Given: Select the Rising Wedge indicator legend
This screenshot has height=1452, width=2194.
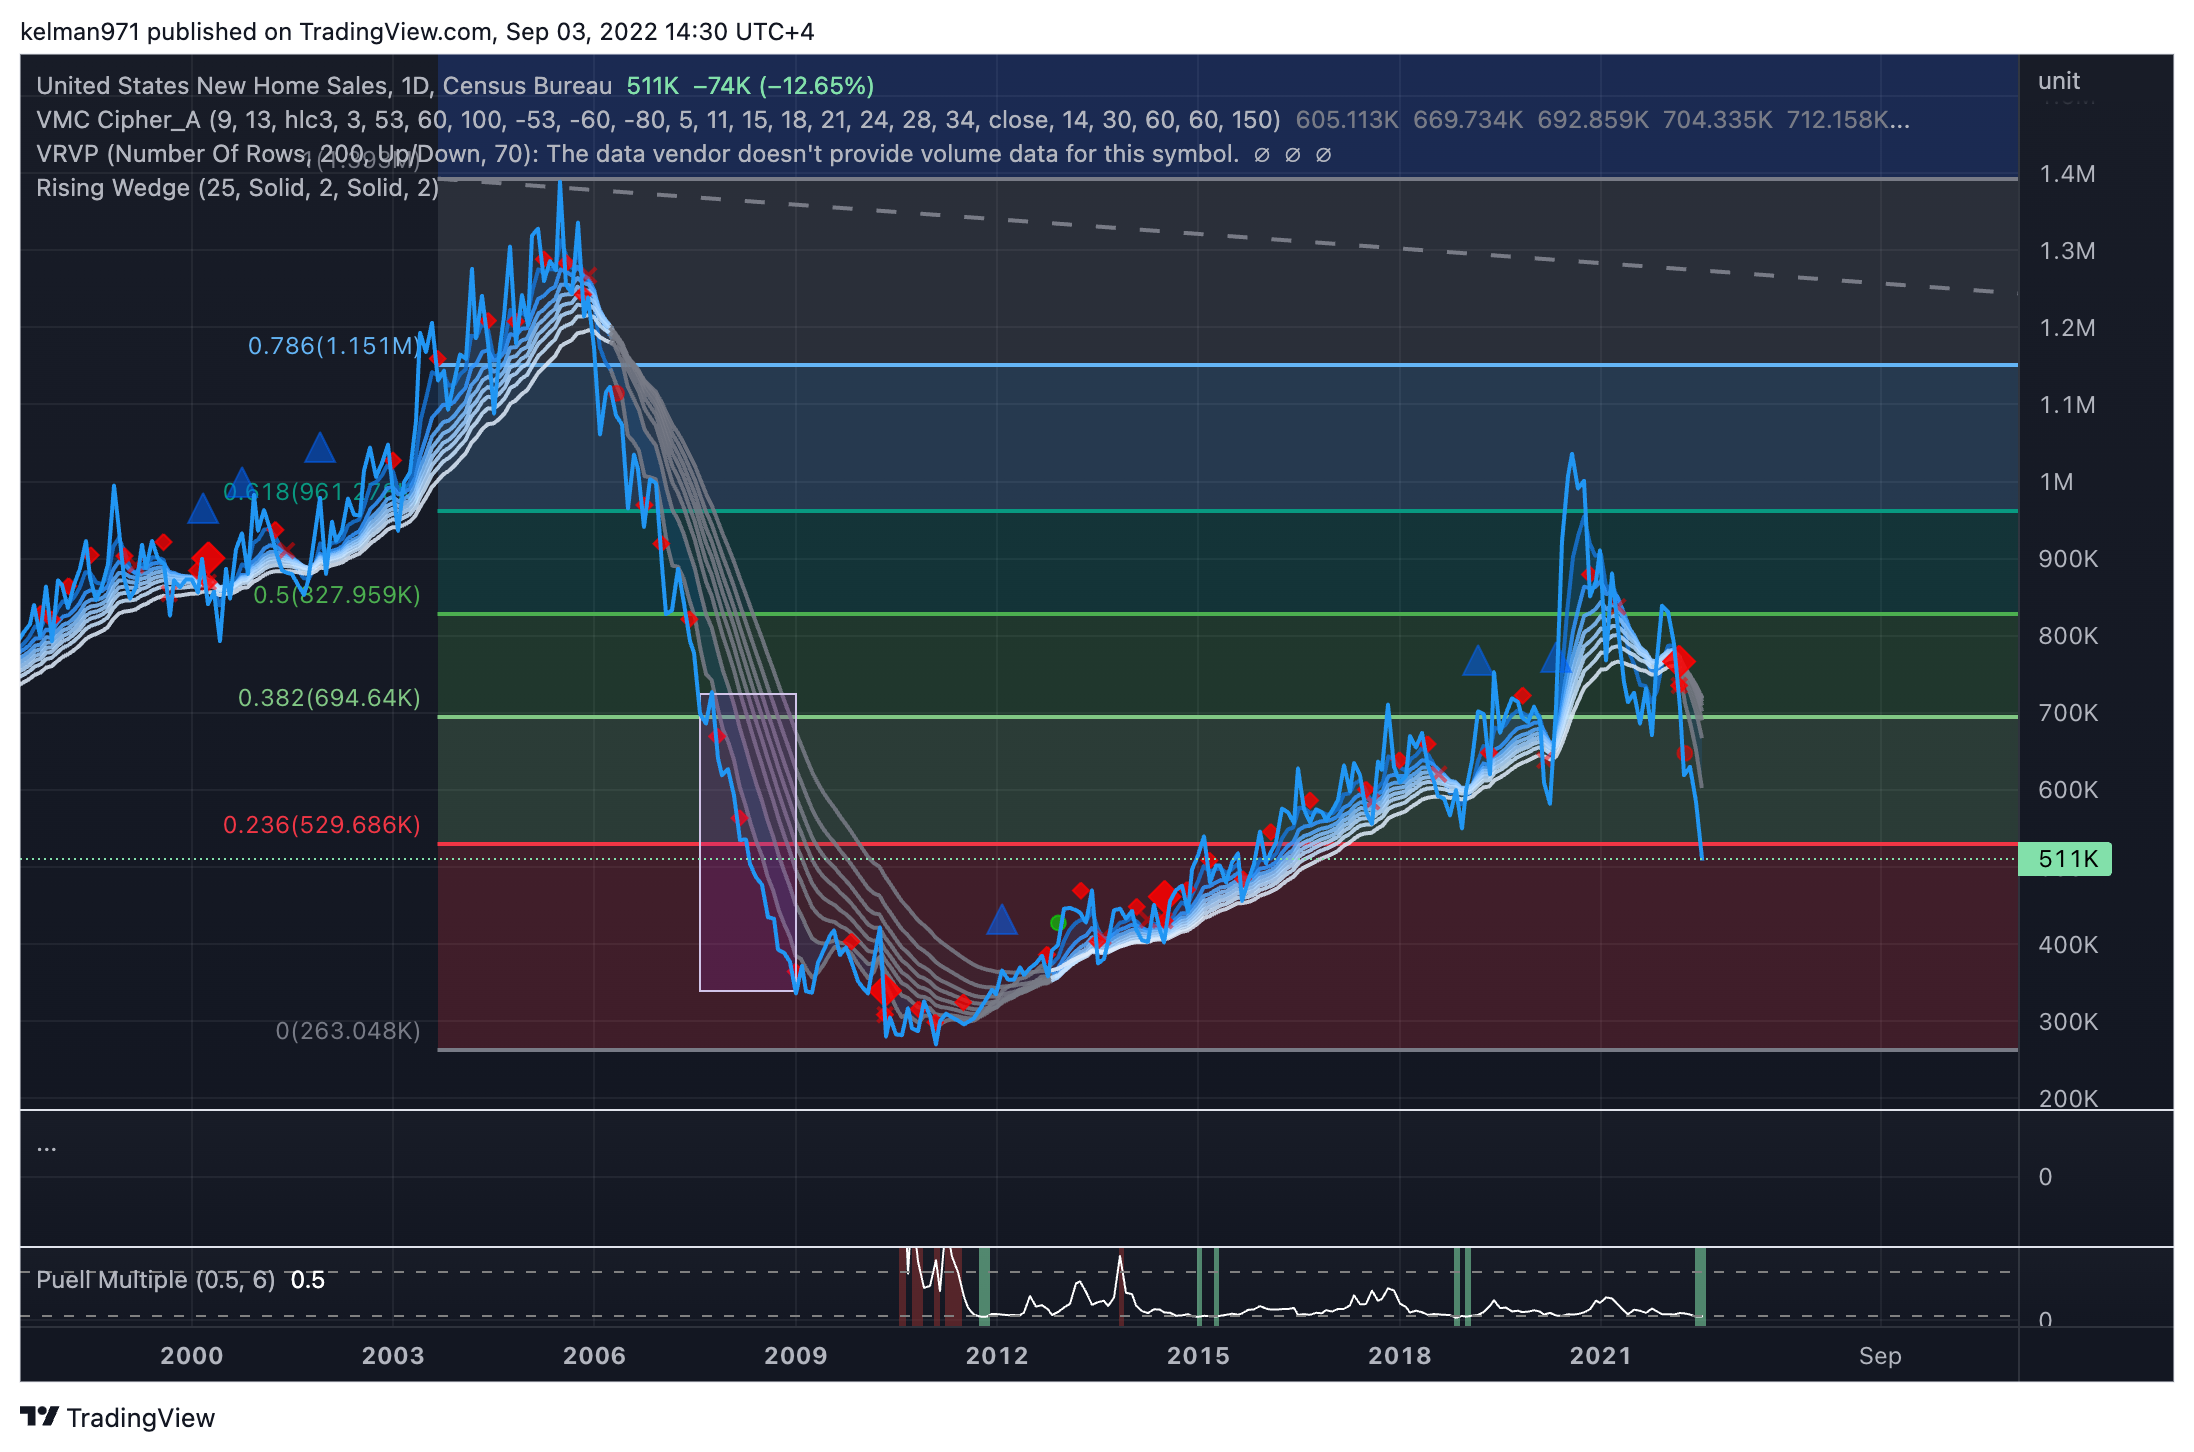Looking at the screenshot, I should point(237,188).
